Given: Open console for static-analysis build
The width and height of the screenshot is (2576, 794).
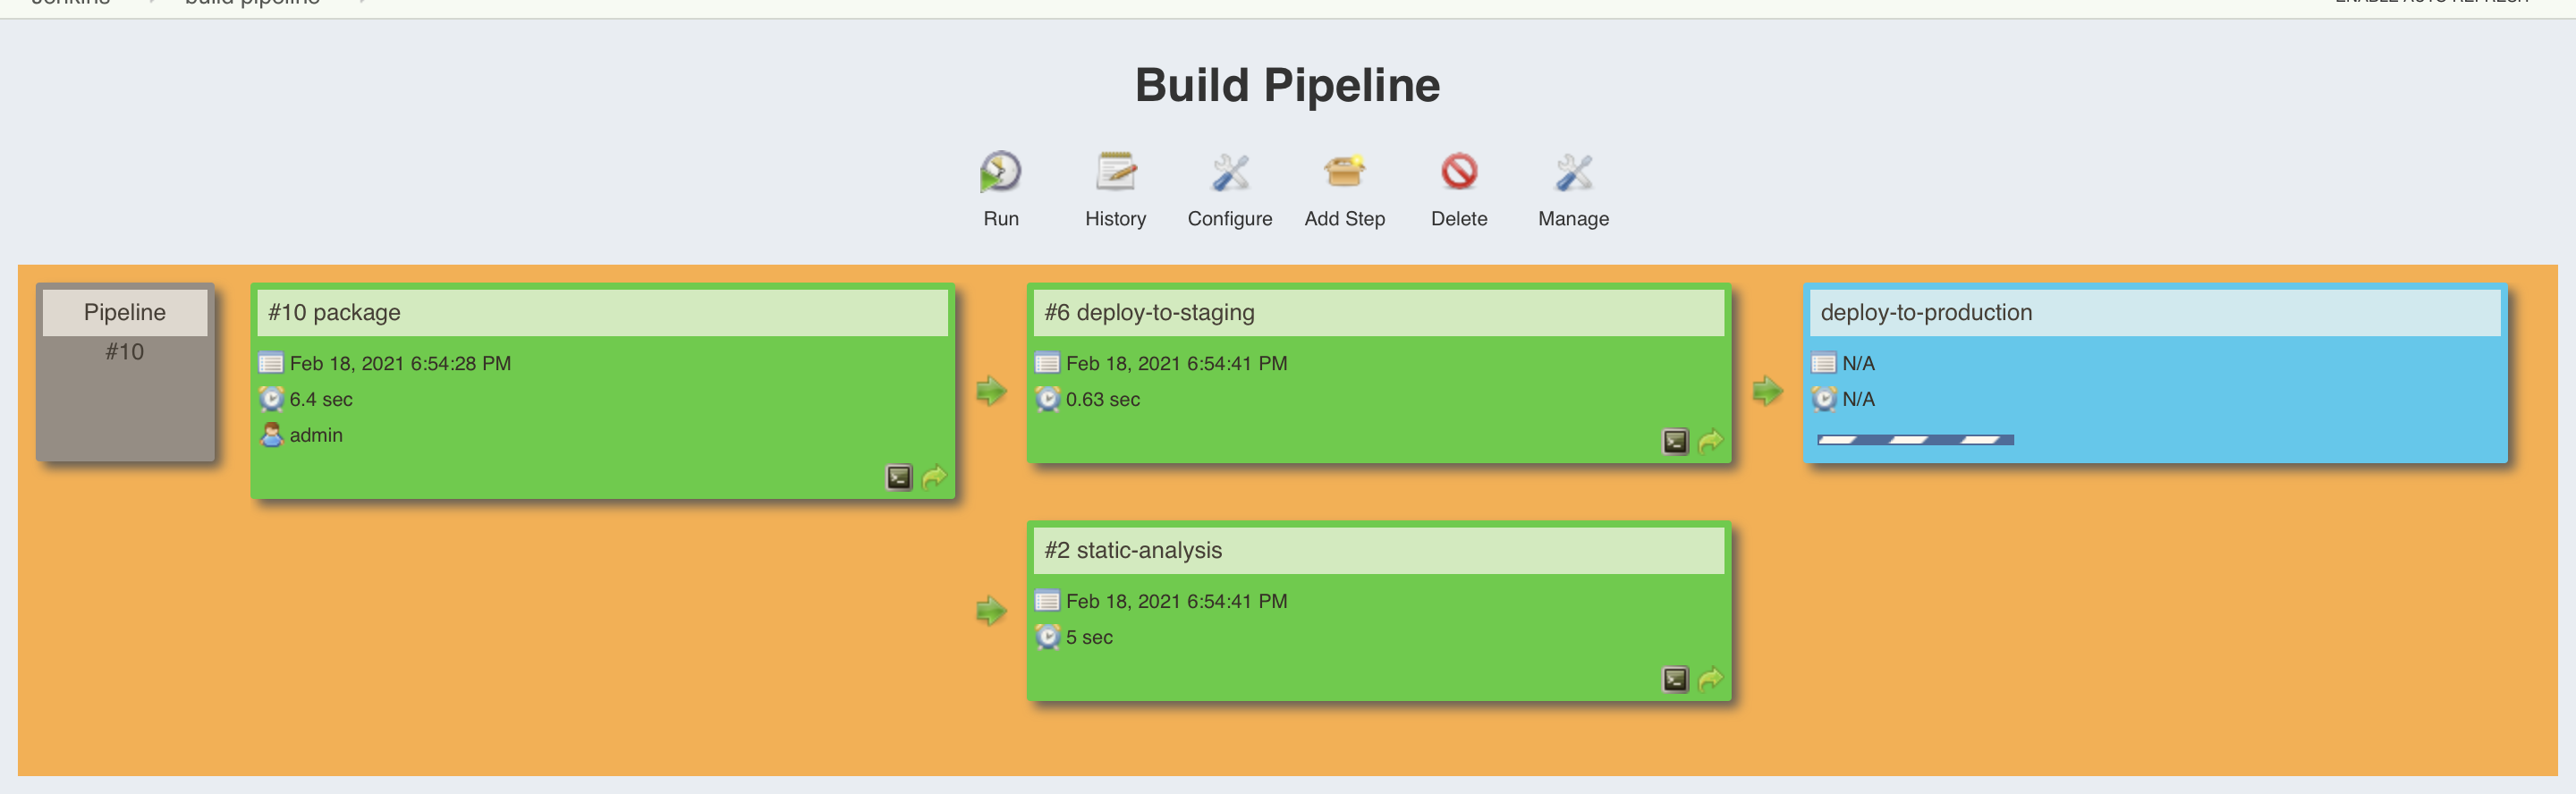Looking at the screenshot, I should pos(1675,679).
